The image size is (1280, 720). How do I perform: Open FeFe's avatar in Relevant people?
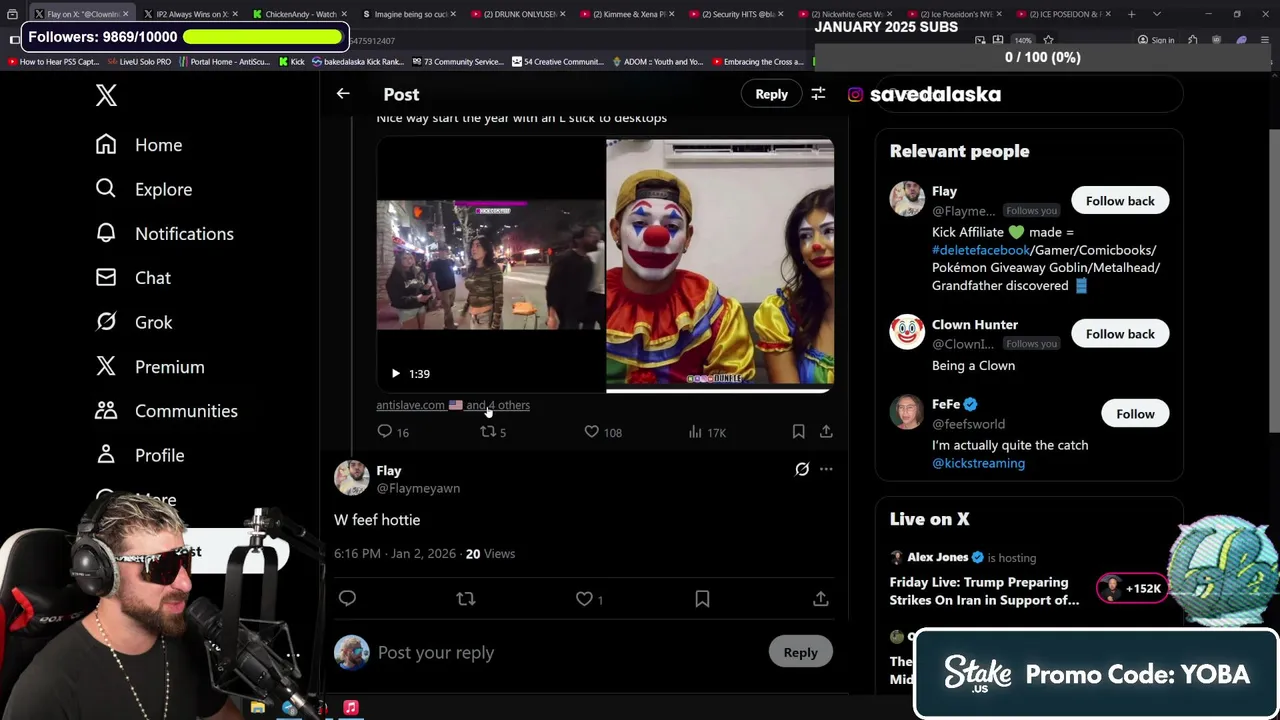point(907,412)
